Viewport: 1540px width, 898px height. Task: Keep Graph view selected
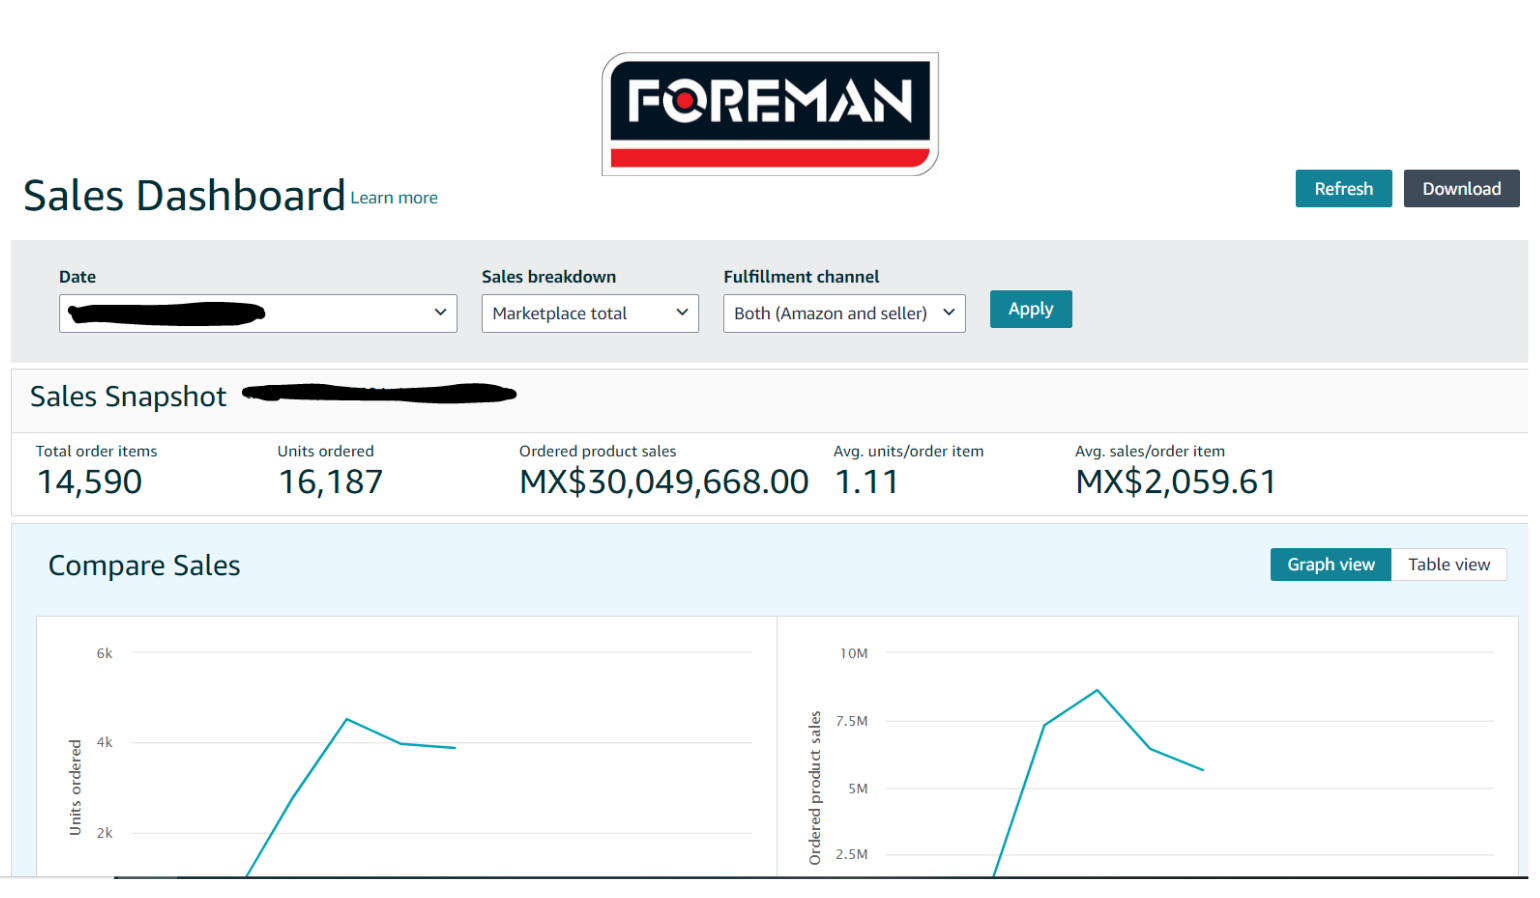pos(1330,564)
